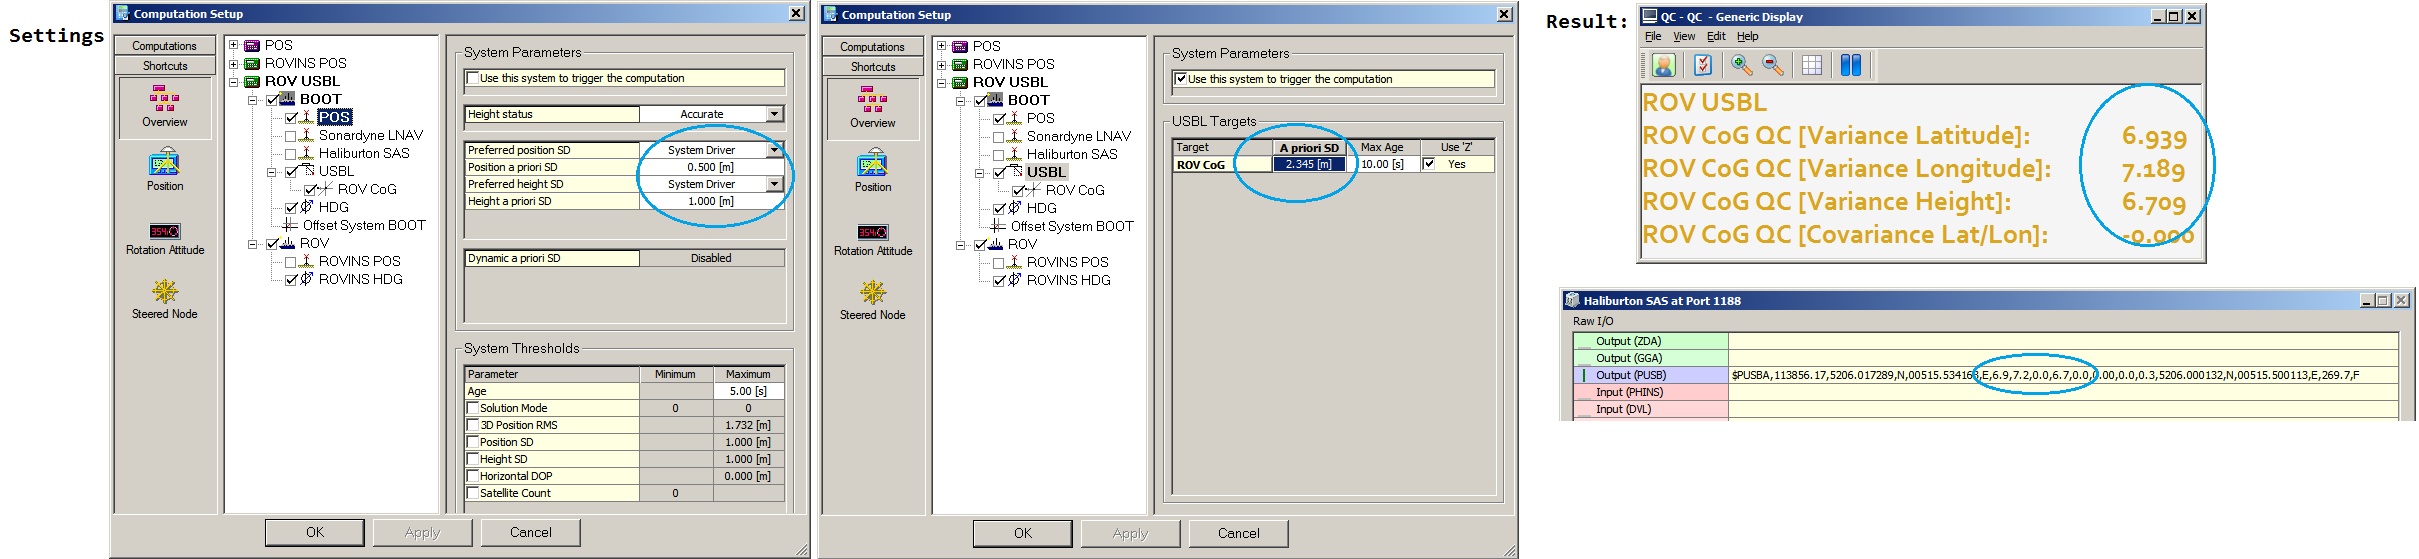This screenshot has width=2419, height=559.
Task: Toggle 'Use this system to trigger' in left window
Action: [473, 78]
